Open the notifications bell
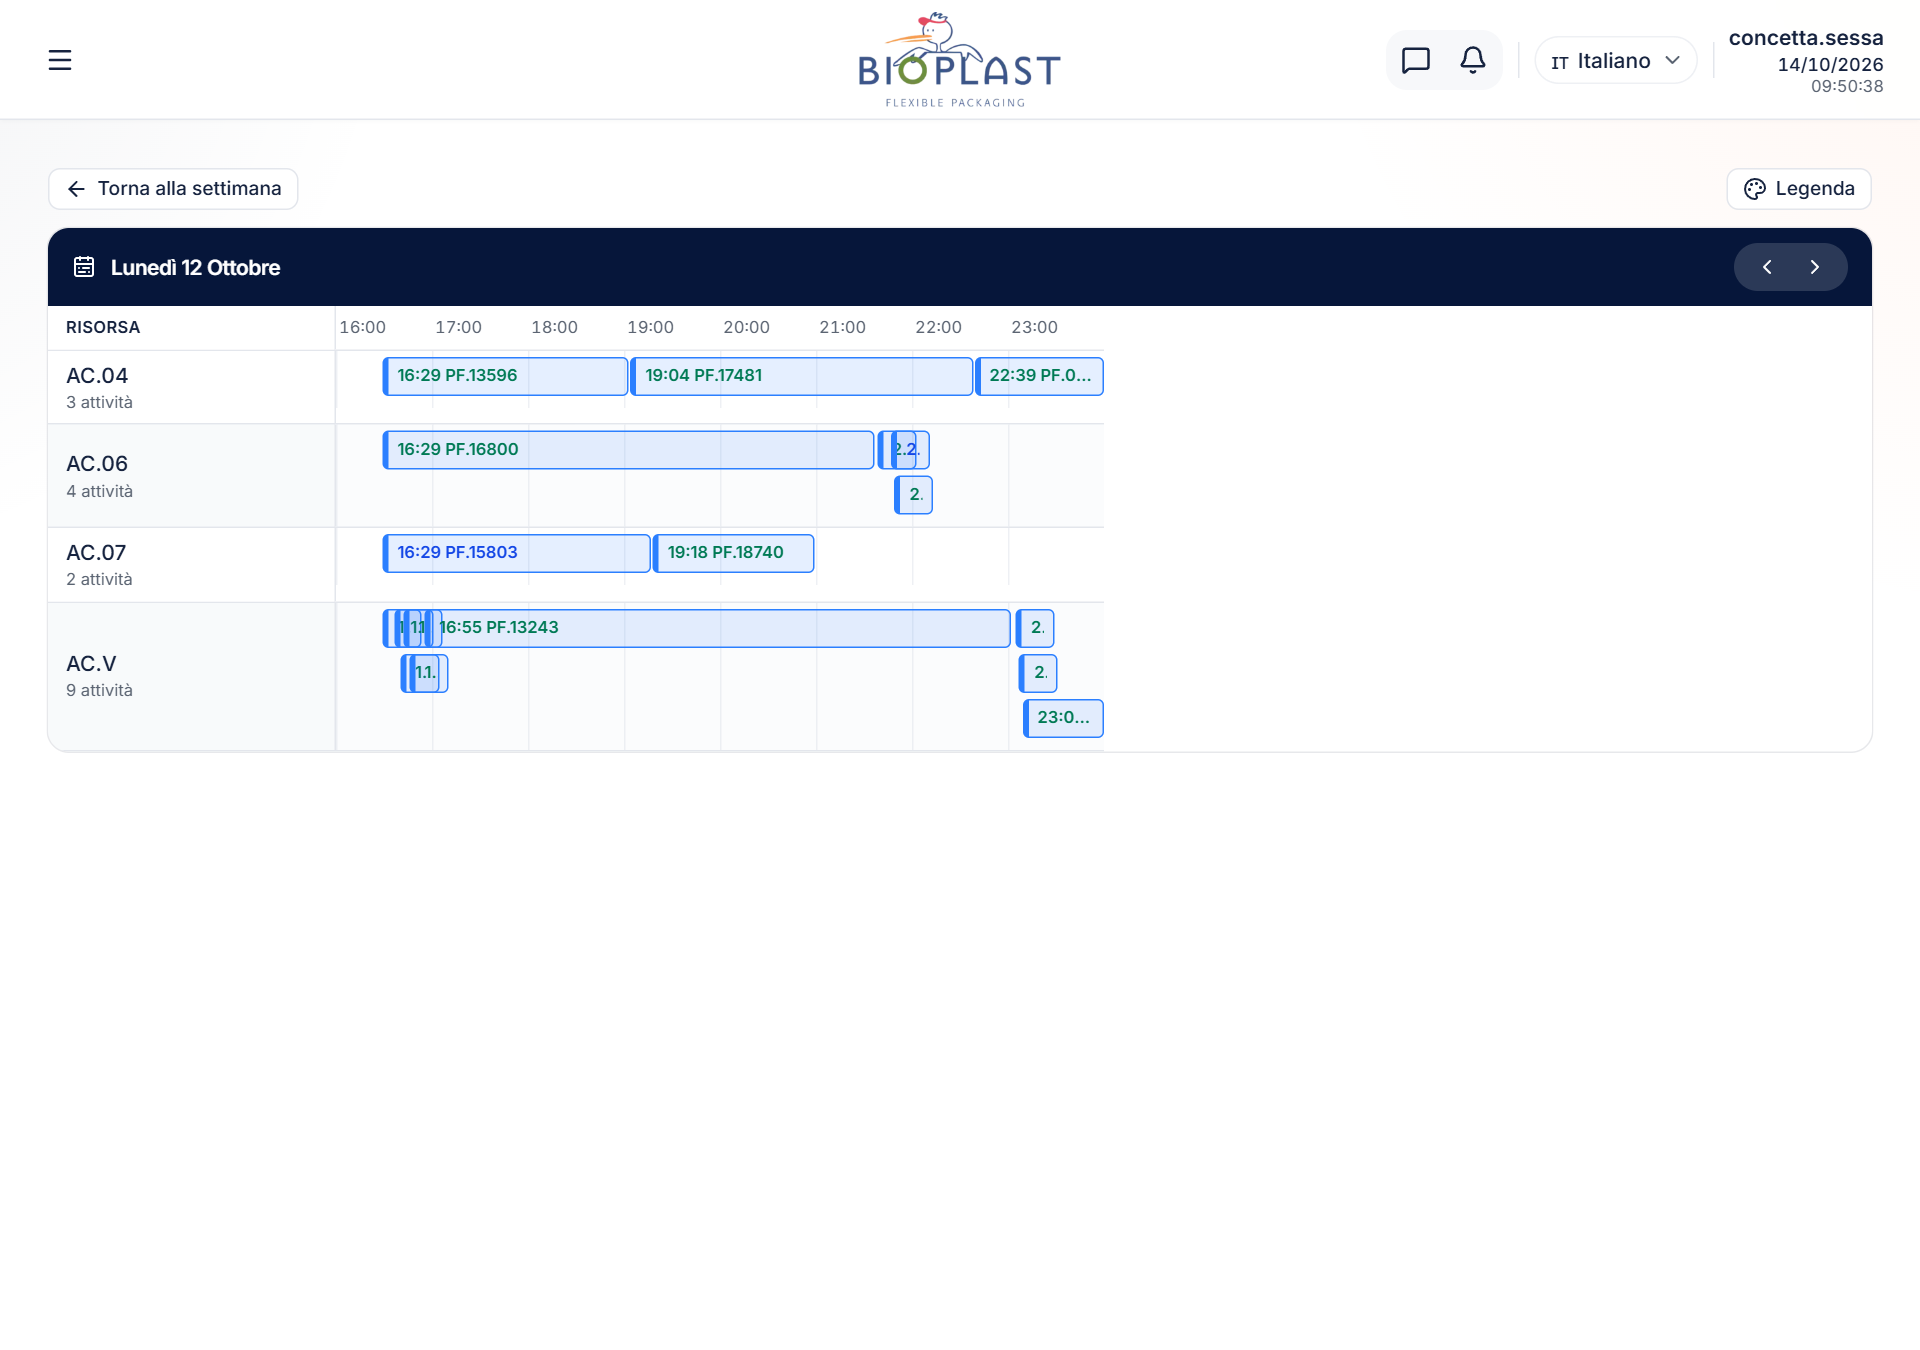The height and width of the screenshot is (1350, 1920). 1472,60
